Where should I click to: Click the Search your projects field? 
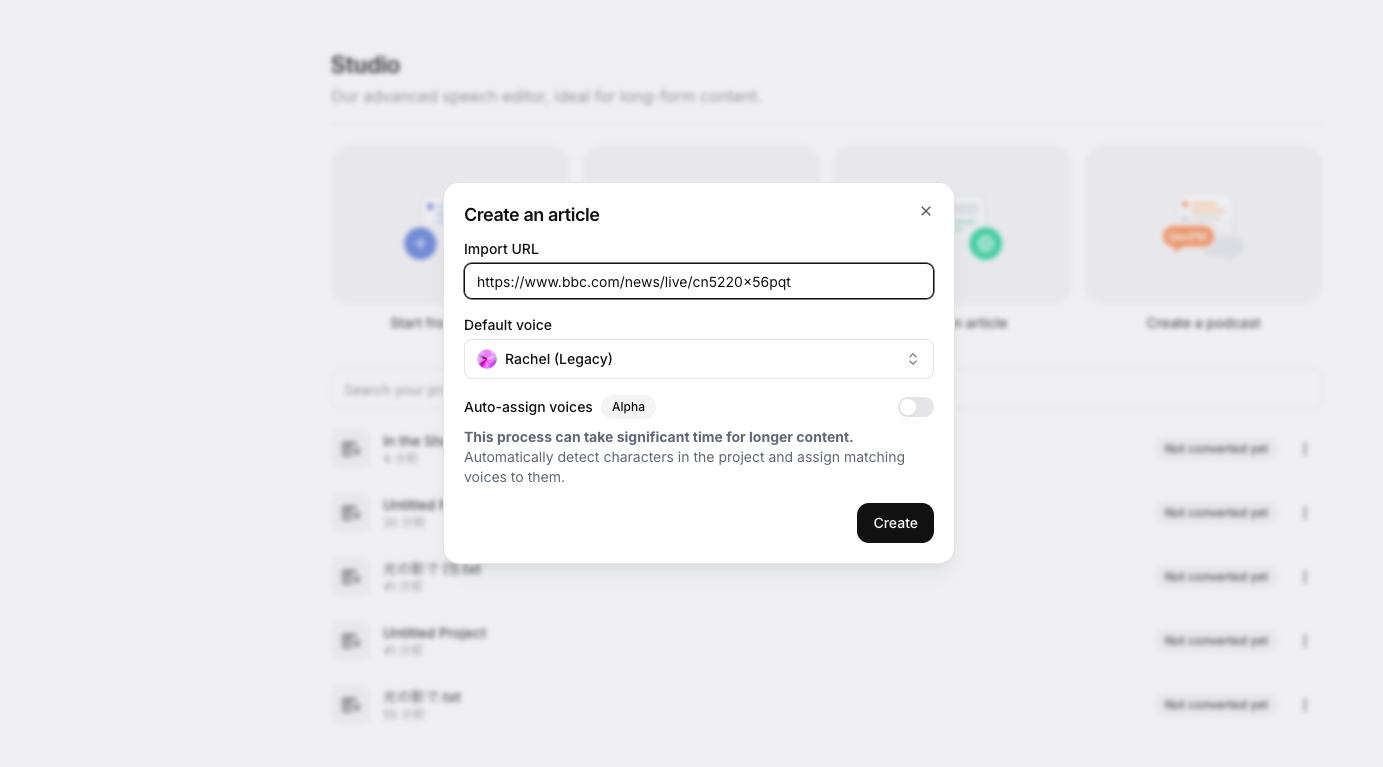(827, 390)
